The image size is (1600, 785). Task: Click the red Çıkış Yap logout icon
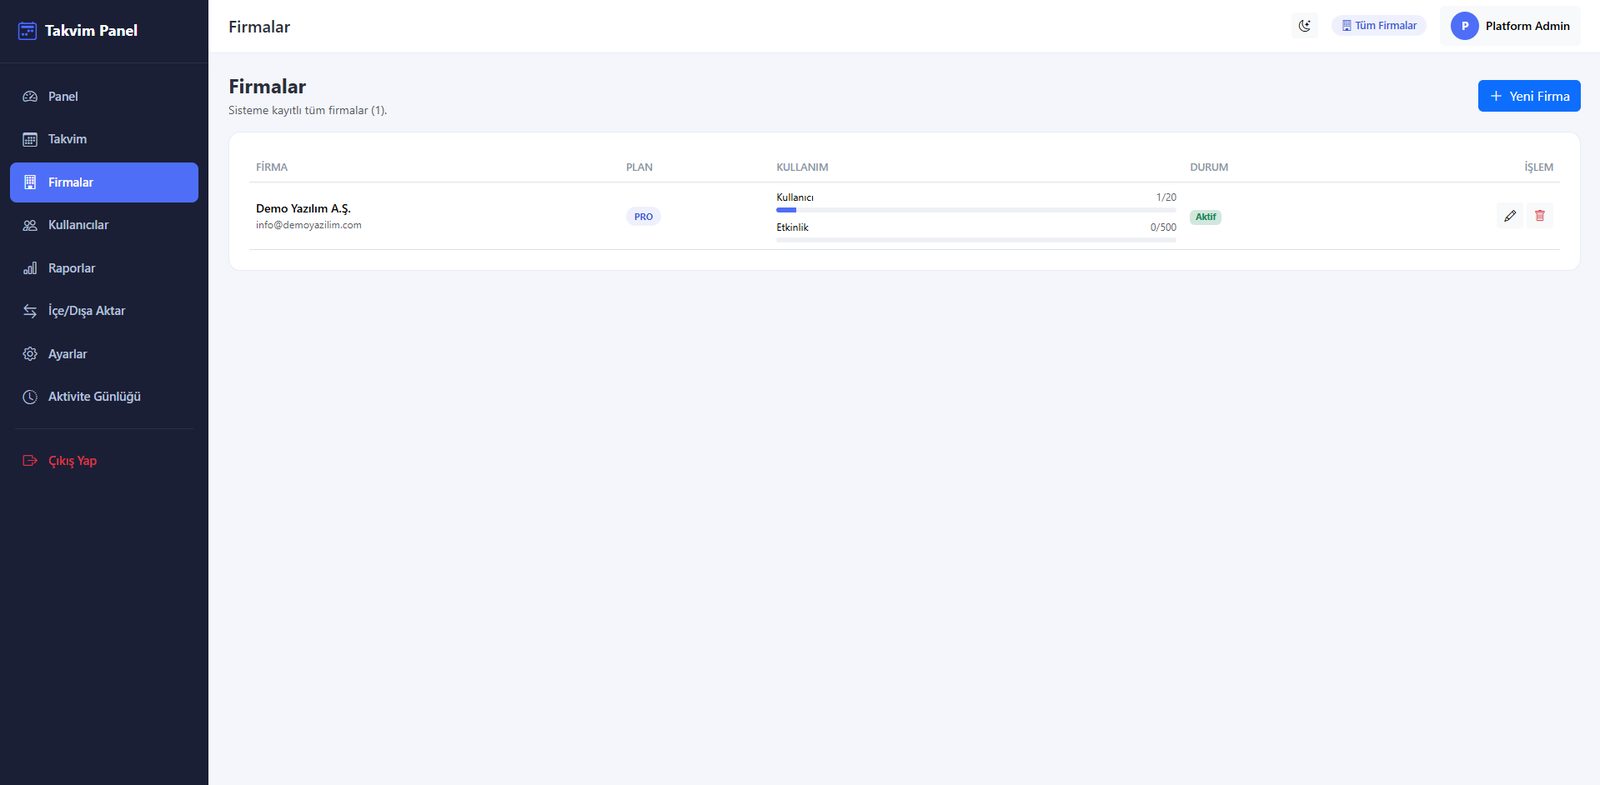30,461
